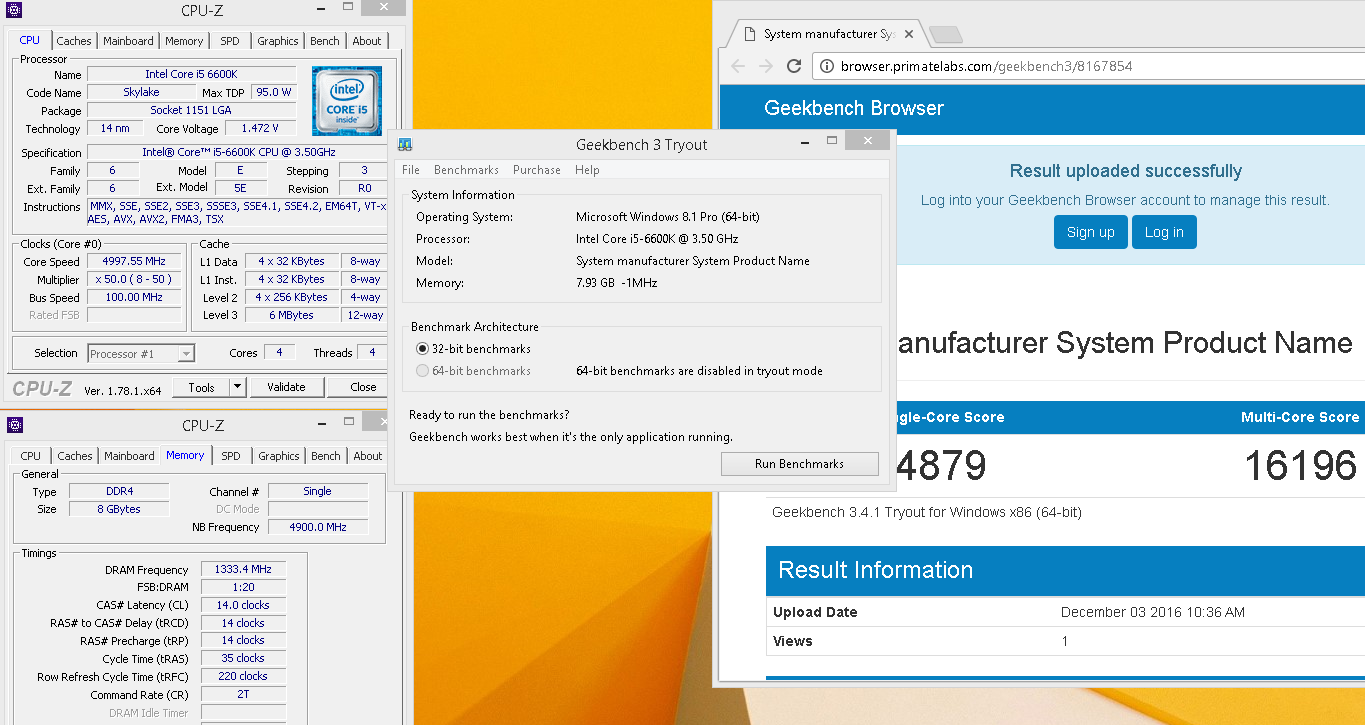Click the CAS# Latency 14.0 clocks value
This screenshot has height=725, width=1365.
pyautogui.click(x=243, y=605)
